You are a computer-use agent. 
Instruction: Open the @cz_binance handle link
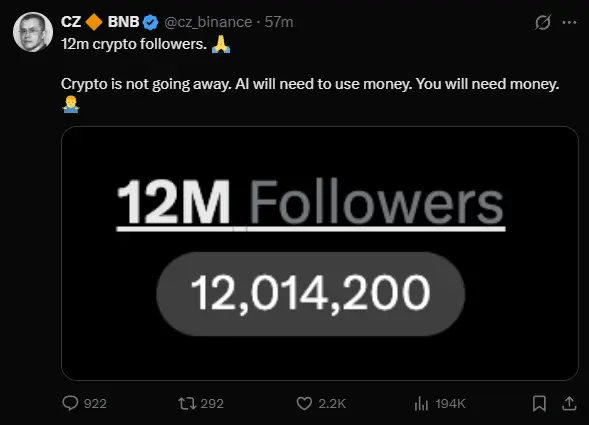coord(208,22)
